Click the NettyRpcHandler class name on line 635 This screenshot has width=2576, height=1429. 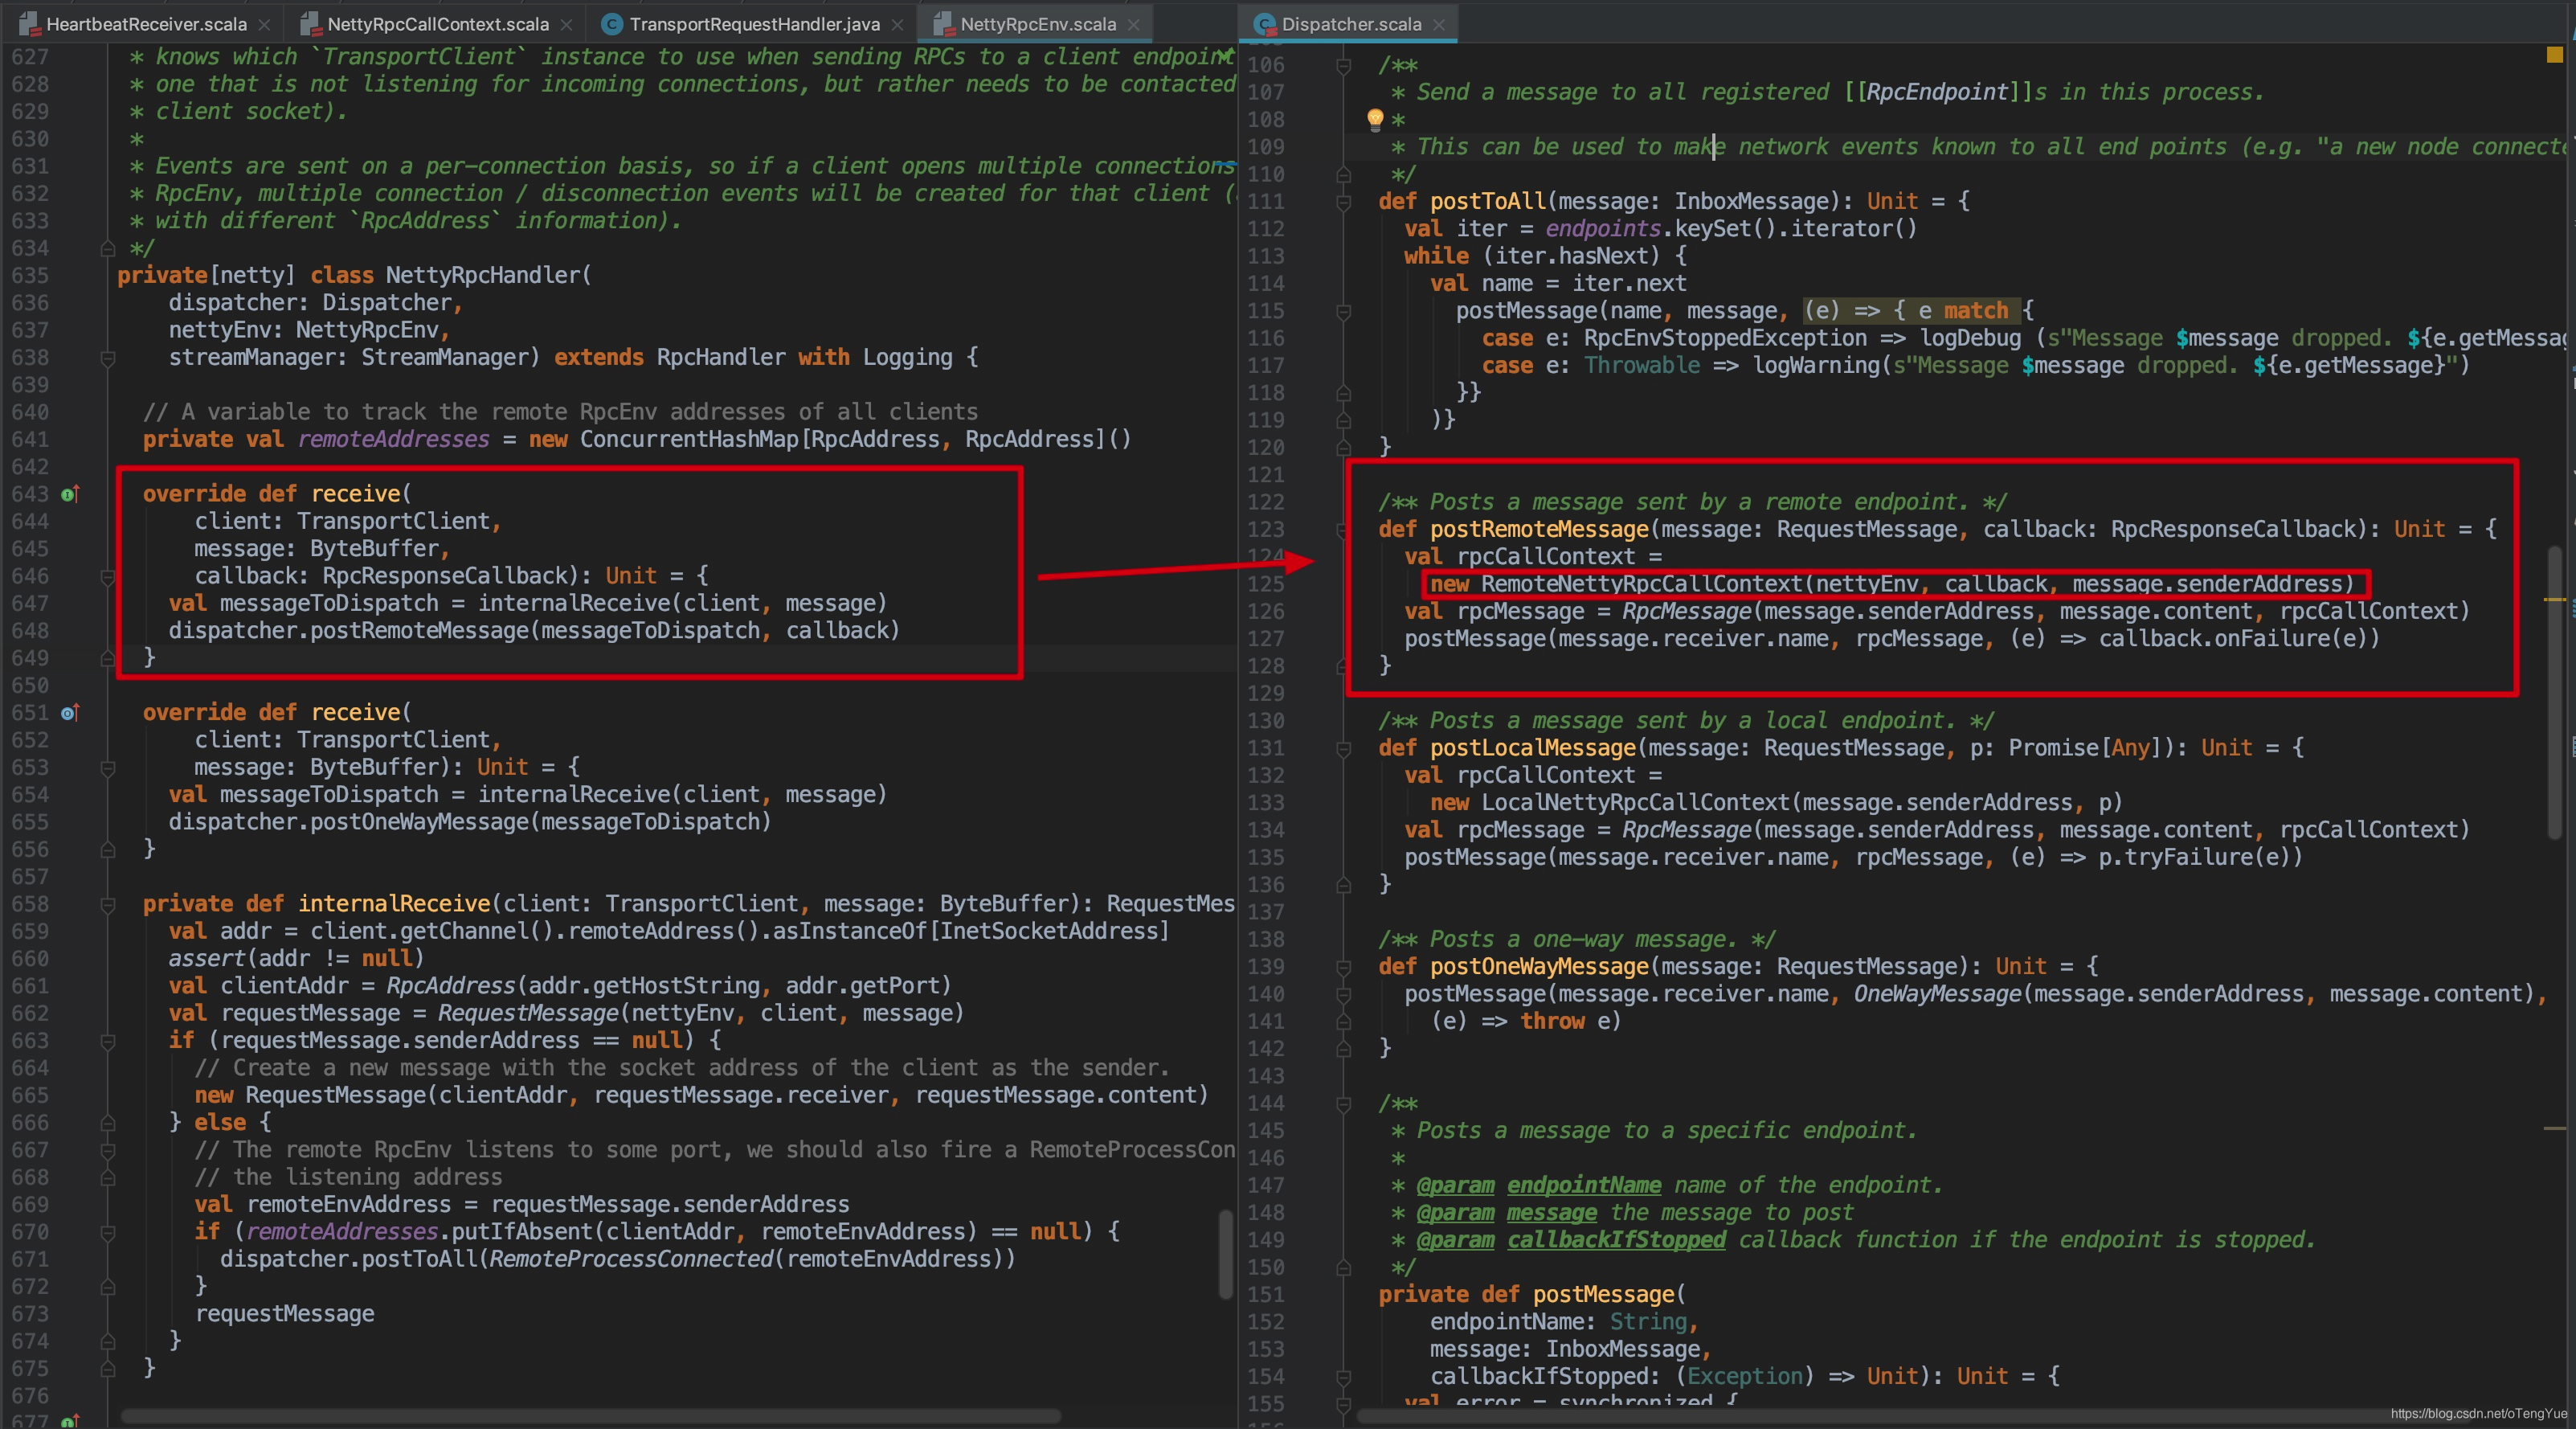483,276
